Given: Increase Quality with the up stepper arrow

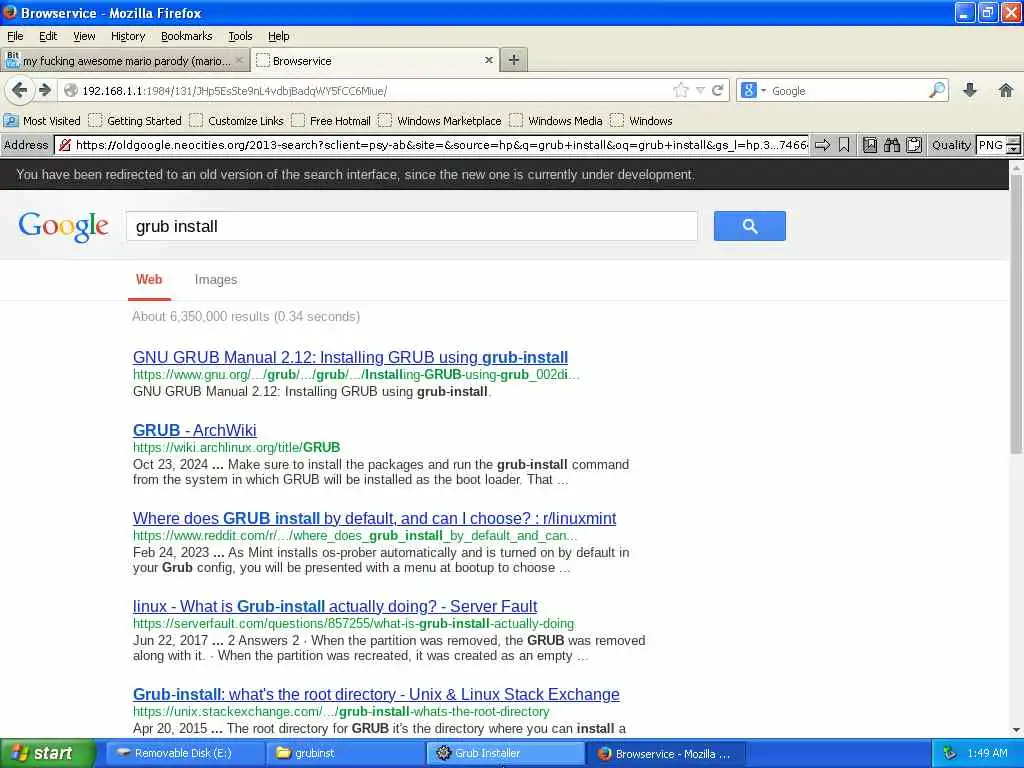Looking at the screenshot, I should pyautogui.click(x=1014, y=140).
